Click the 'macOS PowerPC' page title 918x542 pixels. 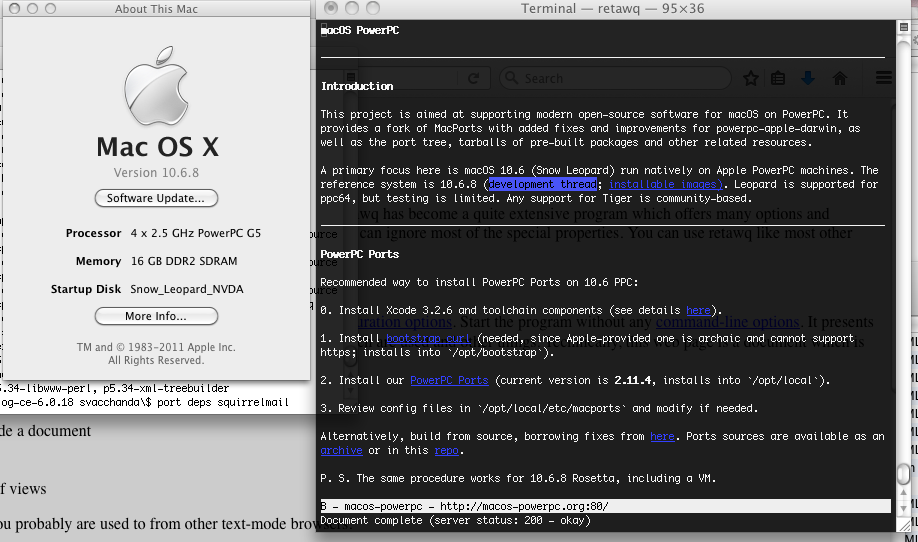(x=360, y=30)
